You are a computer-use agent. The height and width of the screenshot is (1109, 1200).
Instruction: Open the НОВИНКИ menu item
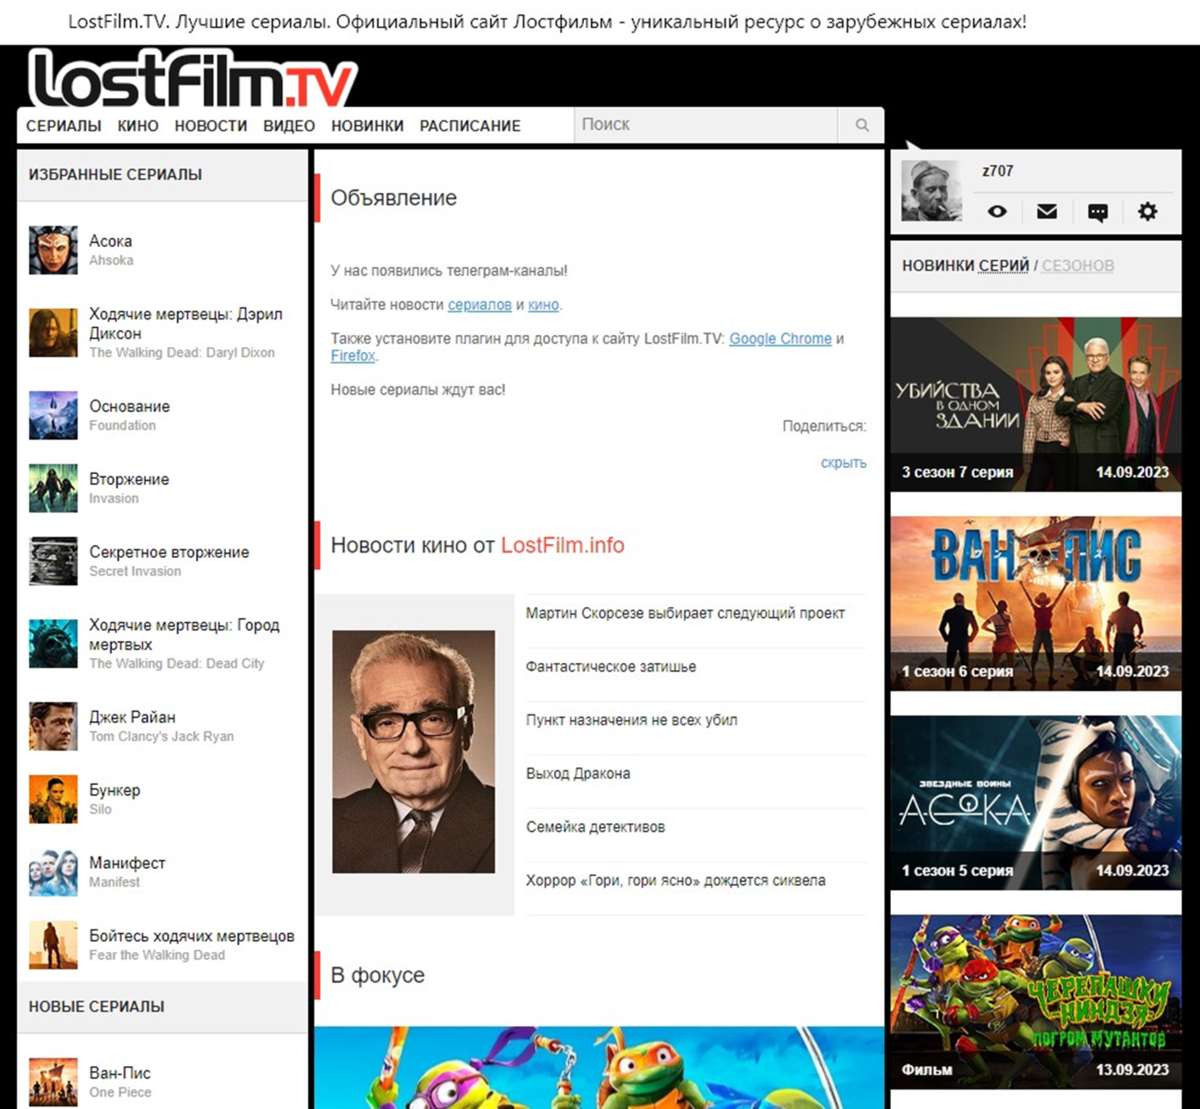click(x=367, y=126)
